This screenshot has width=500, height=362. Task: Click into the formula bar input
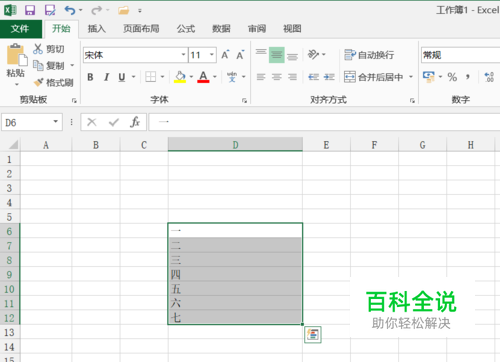[323, 122]
